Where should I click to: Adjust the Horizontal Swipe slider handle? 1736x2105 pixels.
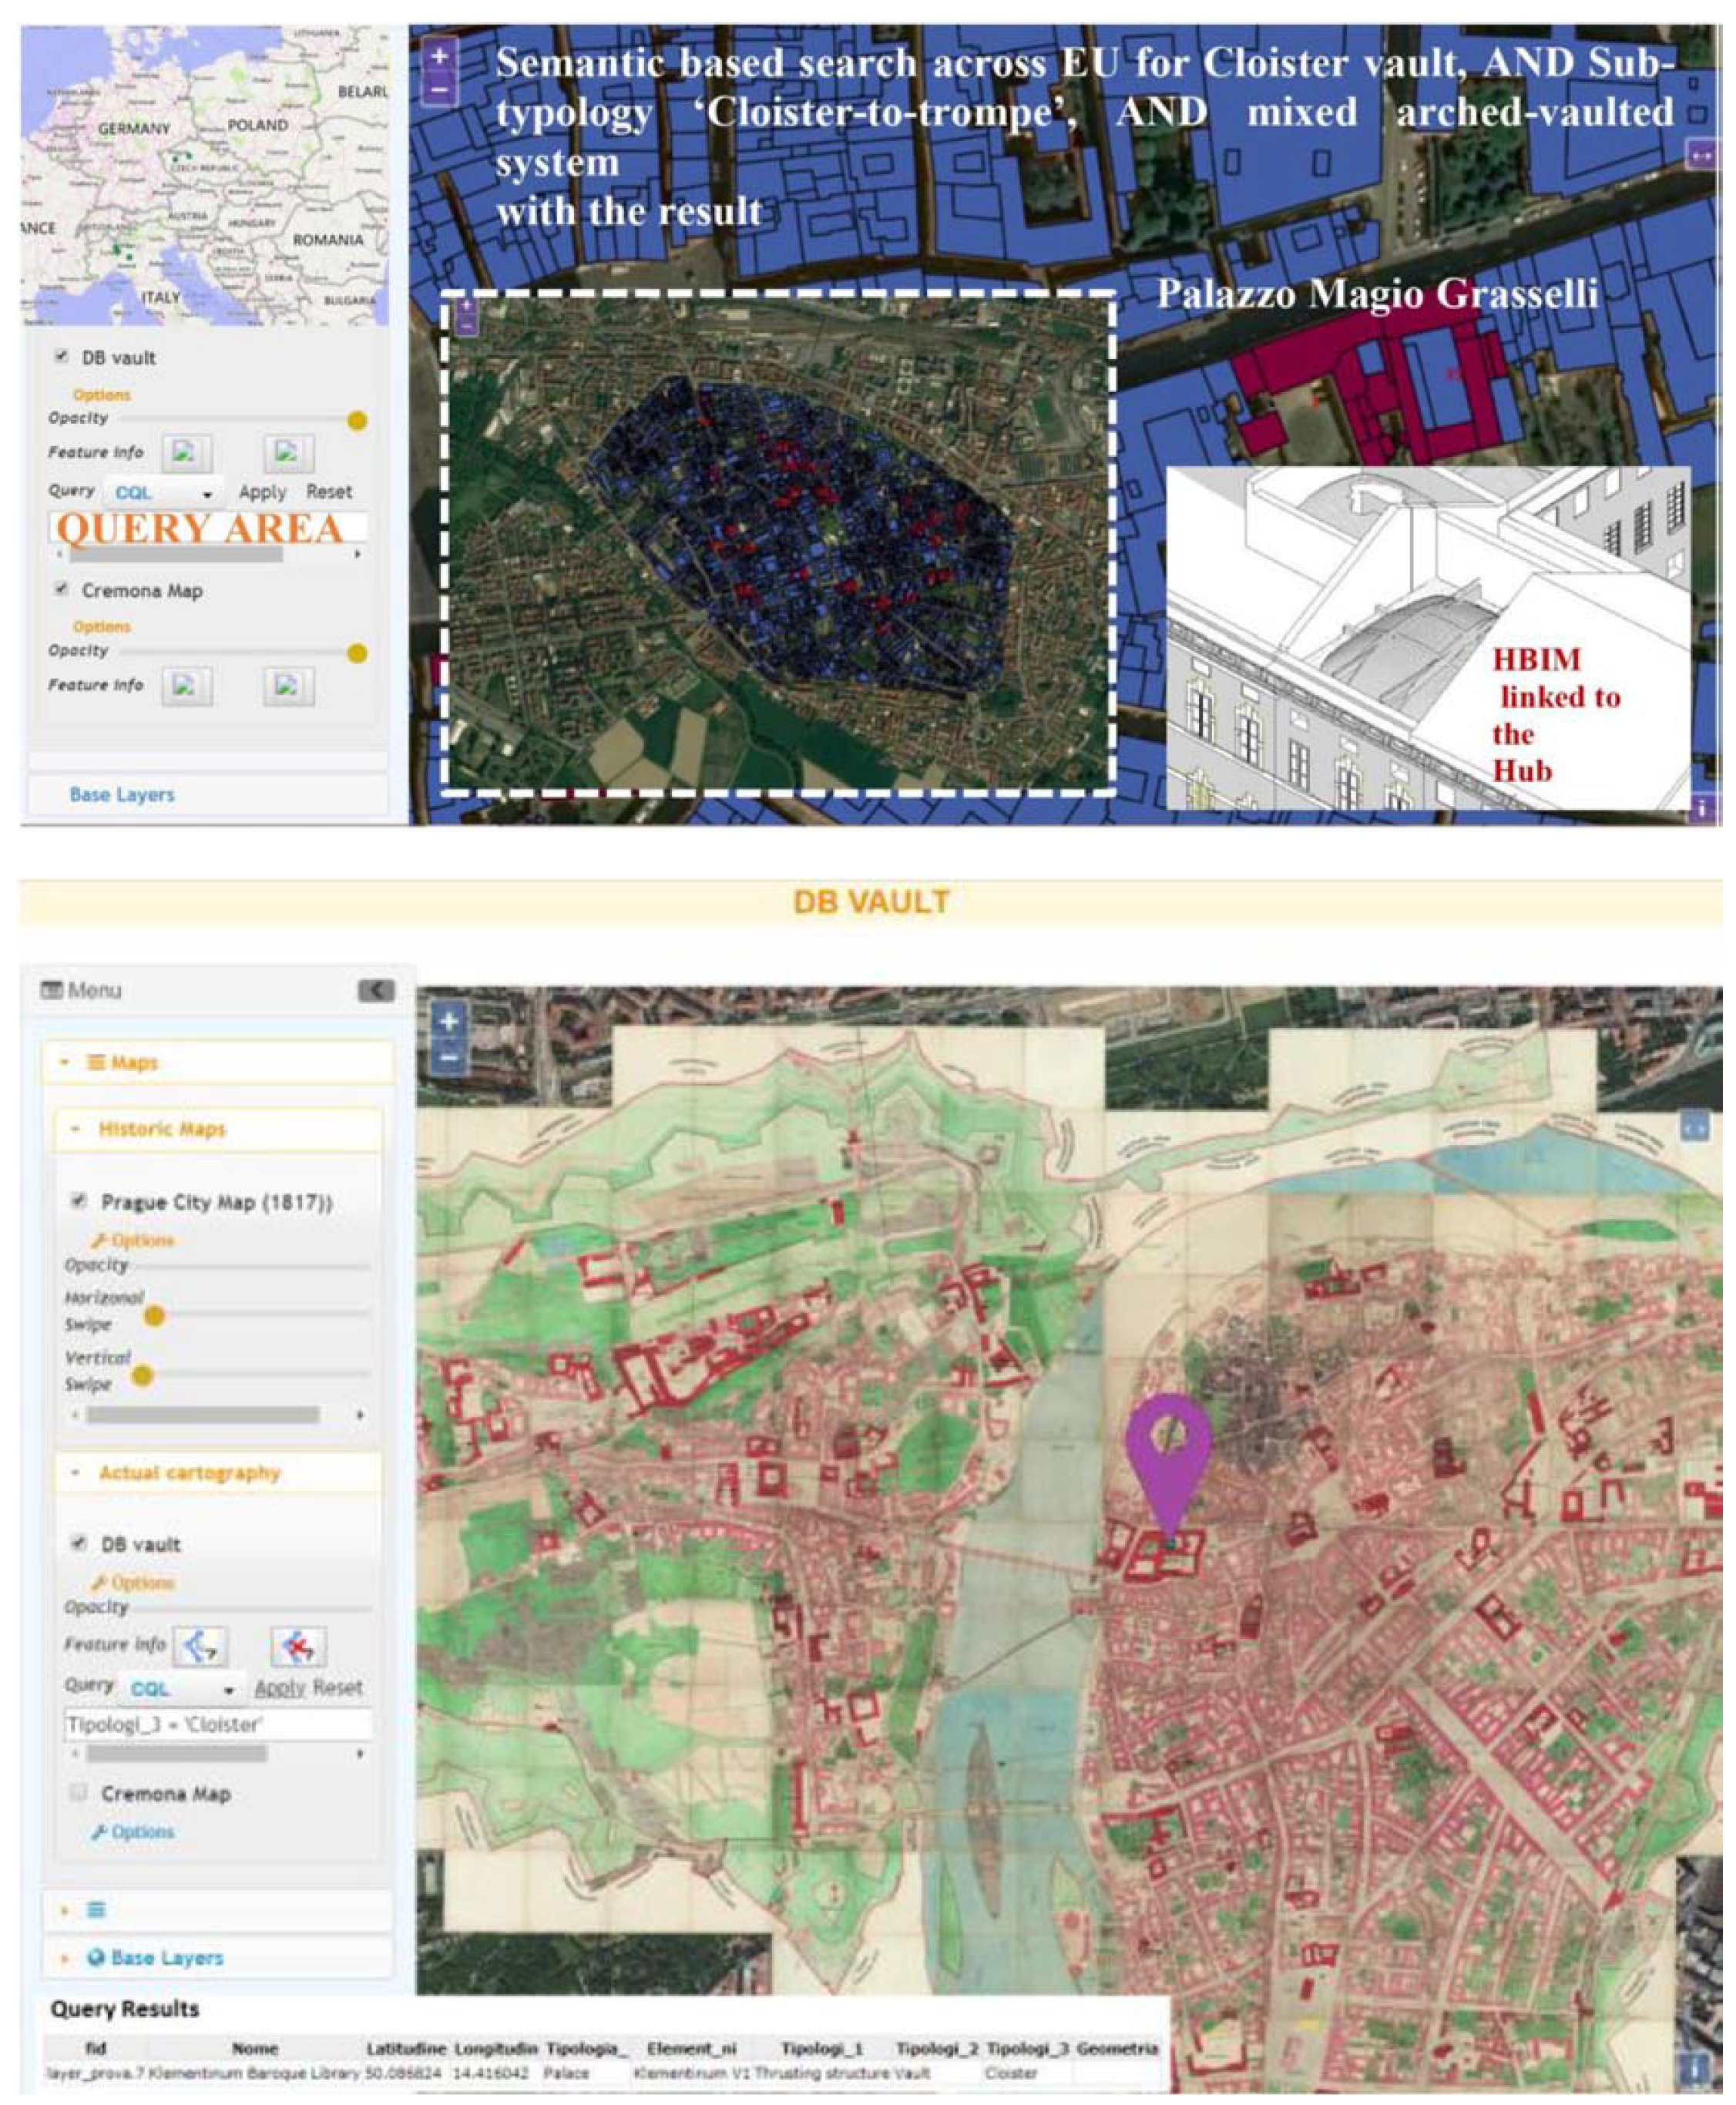(x=154, y=1316)
